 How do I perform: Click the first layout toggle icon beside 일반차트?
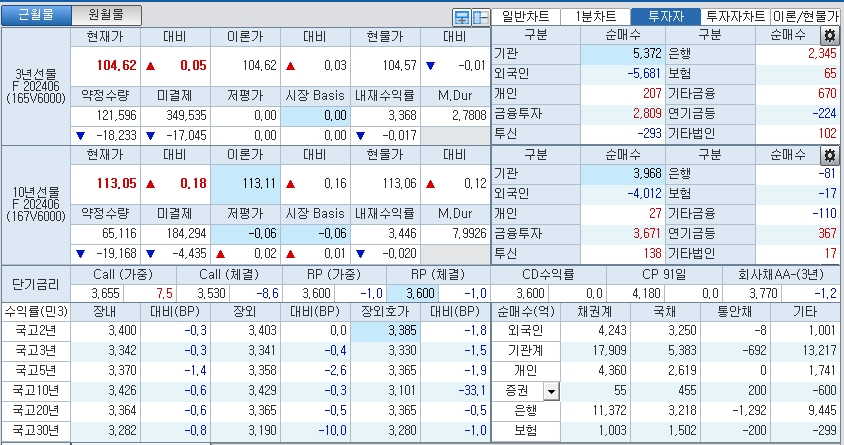tap(462, 17)
